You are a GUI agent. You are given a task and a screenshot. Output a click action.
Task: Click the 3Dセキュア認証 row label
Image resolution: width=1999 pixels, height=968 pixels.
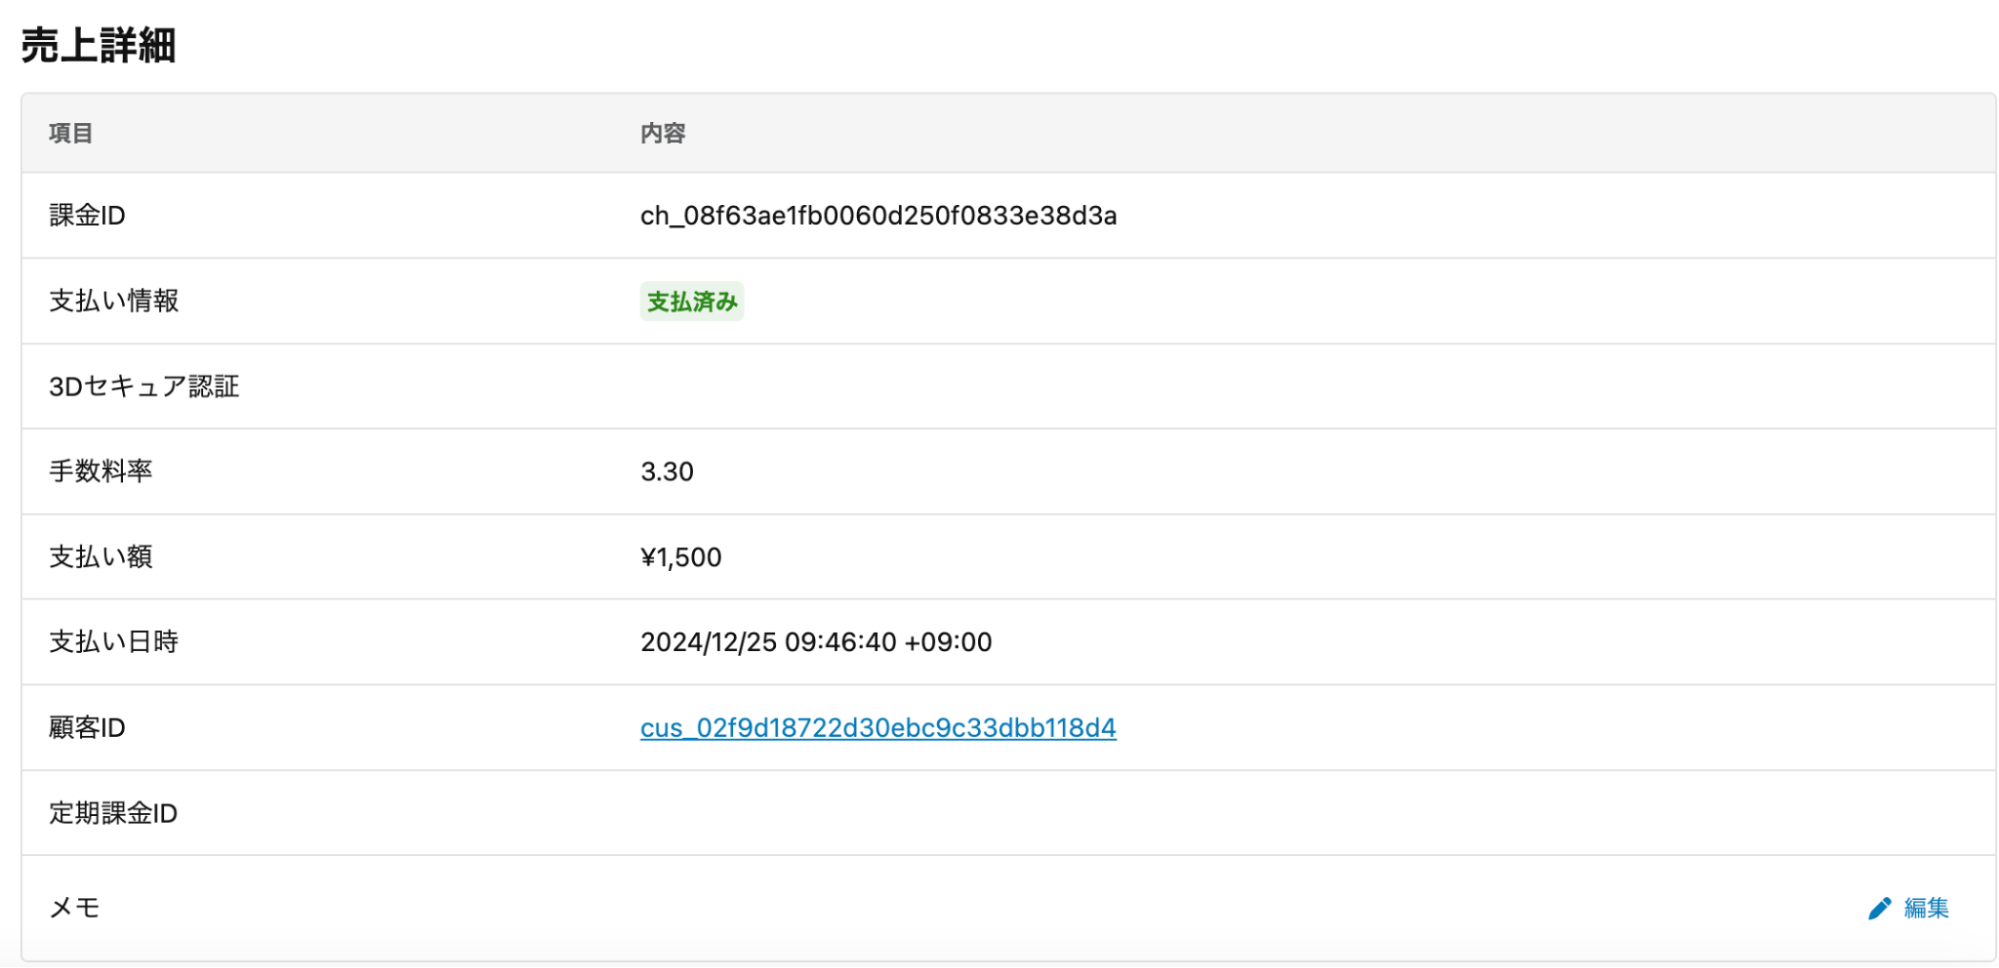click(144, 386)
